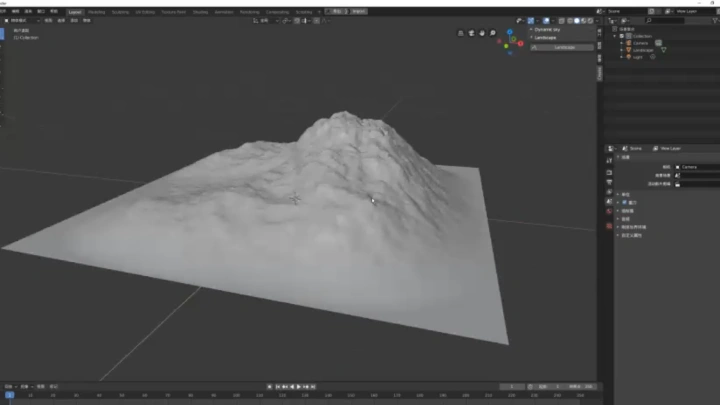Click the current frame number field

[x=512, y=387]
